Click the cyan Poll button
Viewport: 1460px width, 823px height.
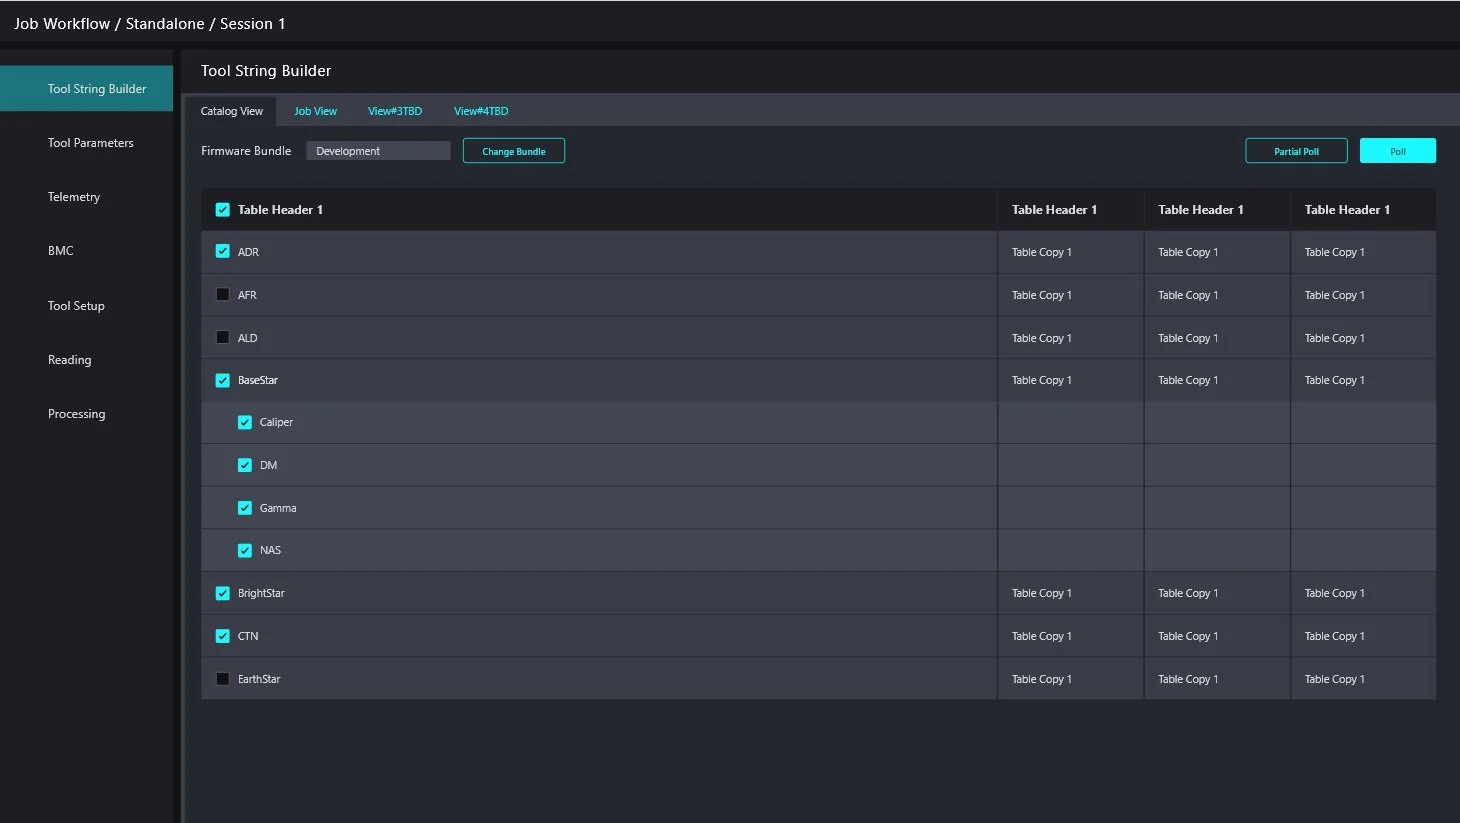[1398, 151]
